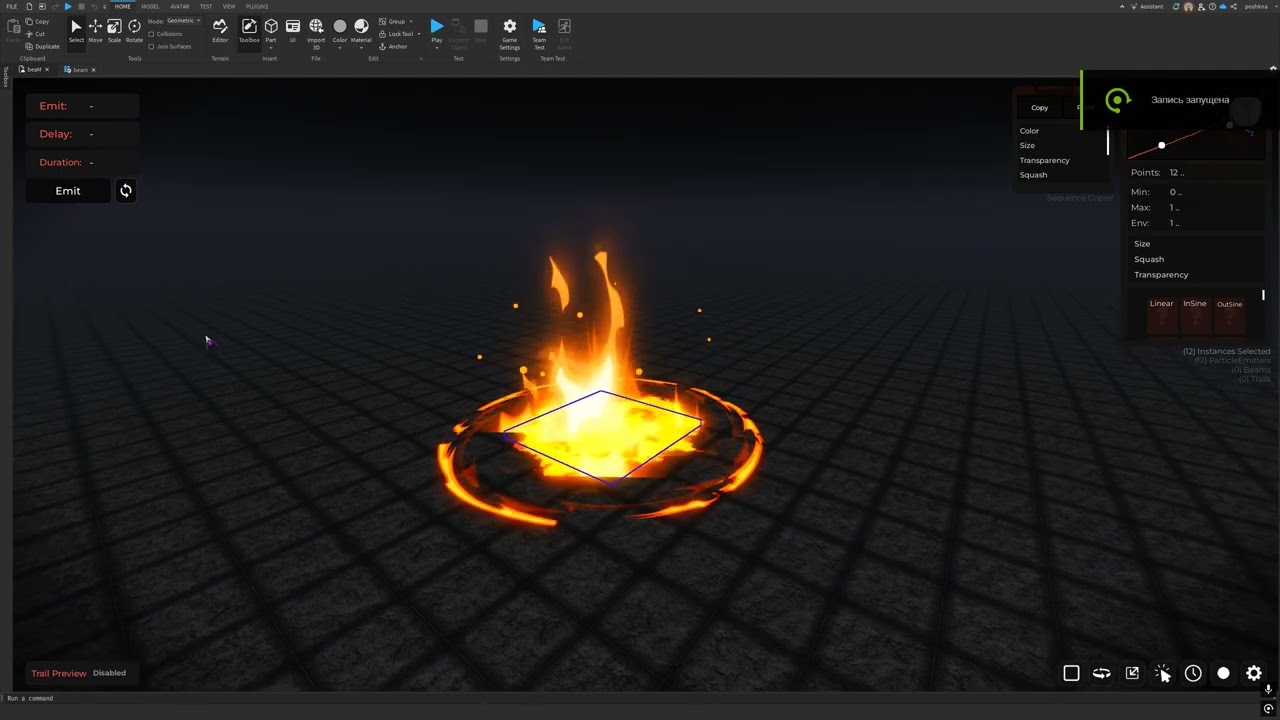Open the Terrain Editor
This screenshot has width=1280, height=720.
[220, 31]
